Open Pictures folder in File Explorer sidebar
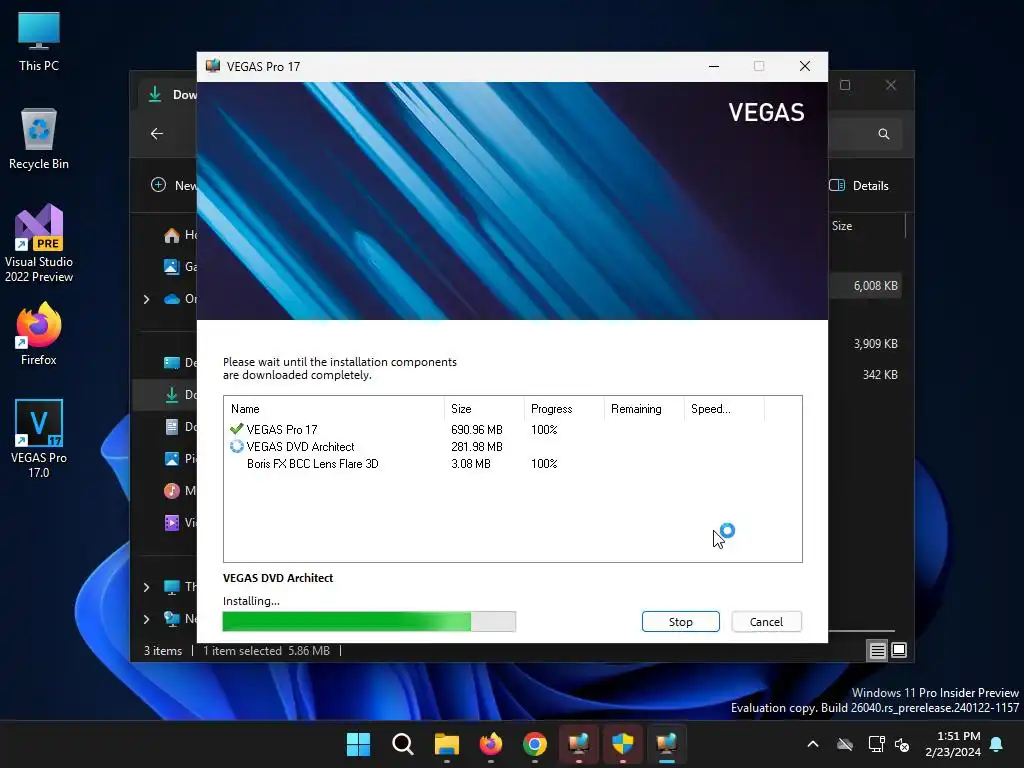Viewport: 1024px width, 768px height. [180, 458]
